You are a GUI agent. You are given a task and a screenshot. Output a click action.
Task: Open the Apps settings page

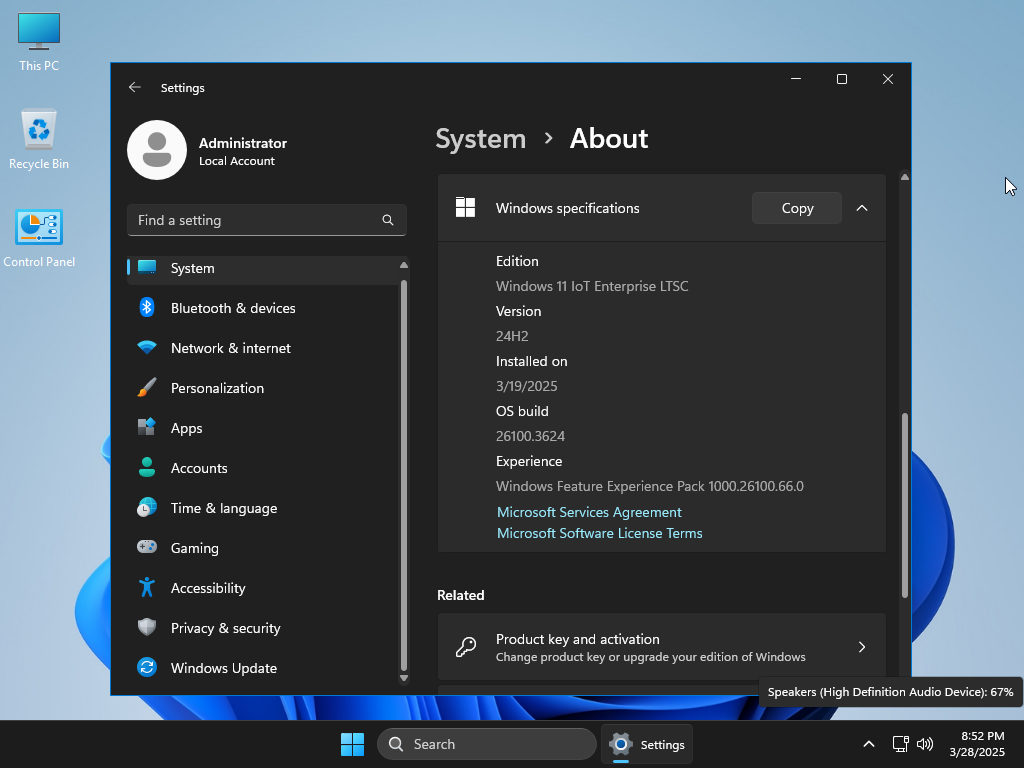click(263, 428)
